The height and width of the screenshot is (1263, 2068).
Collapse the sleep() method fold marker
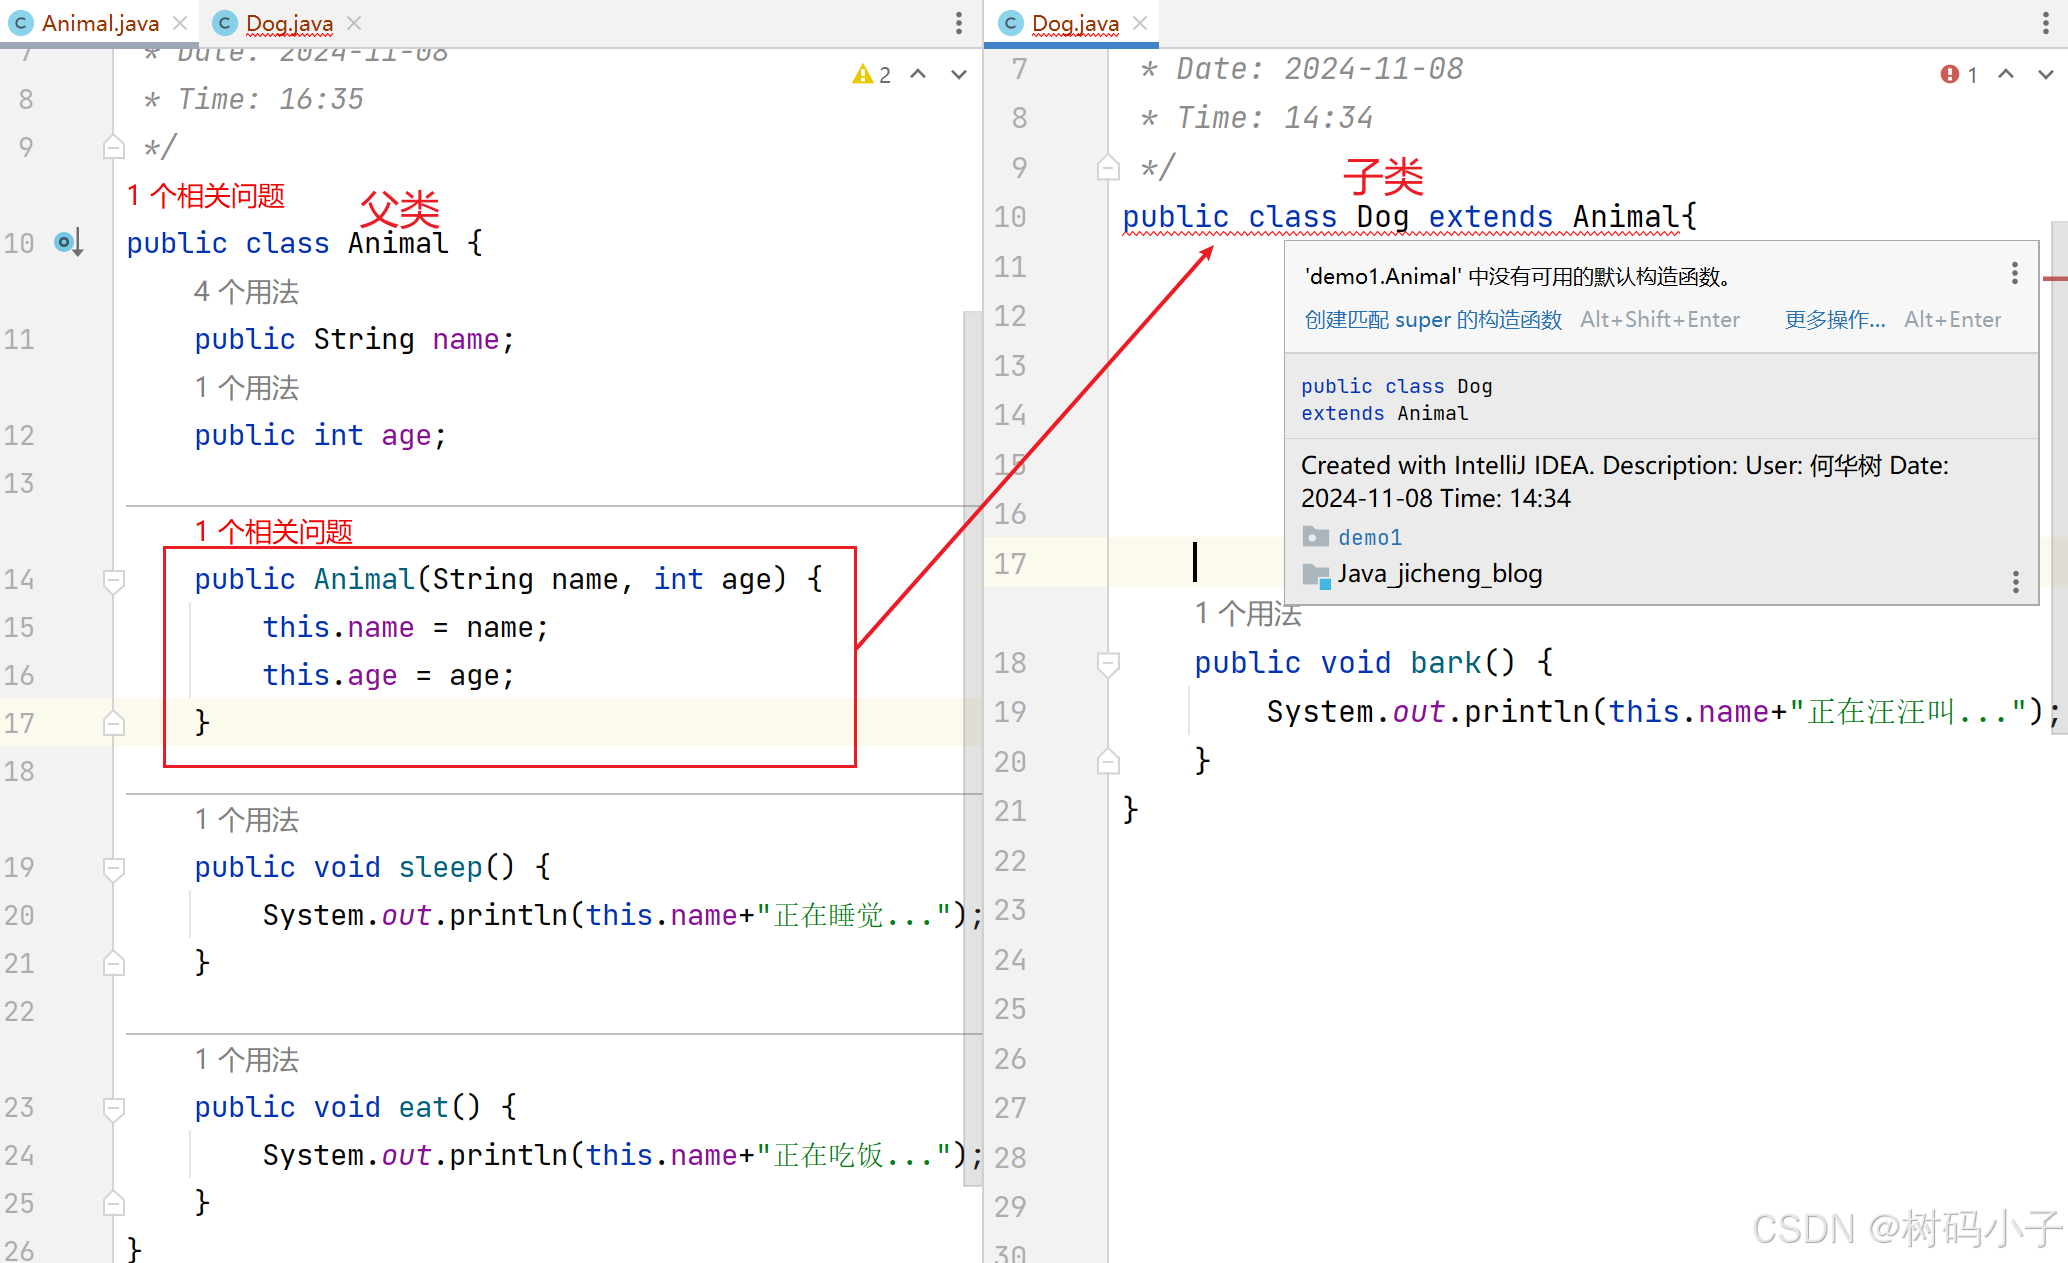point(114,868)
